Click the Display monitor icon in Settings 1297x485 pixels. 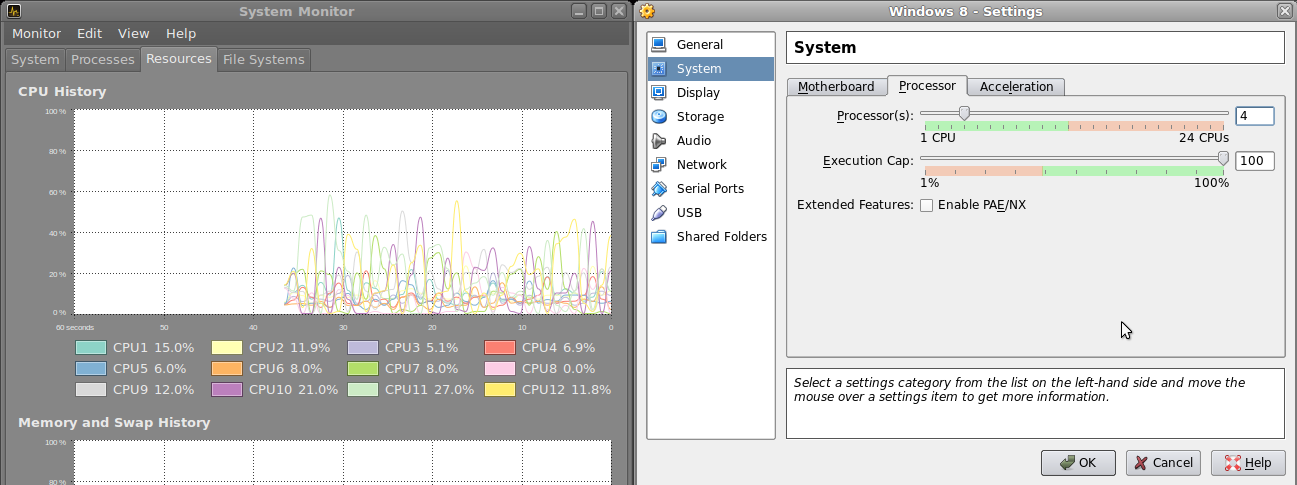coord(658,92)
